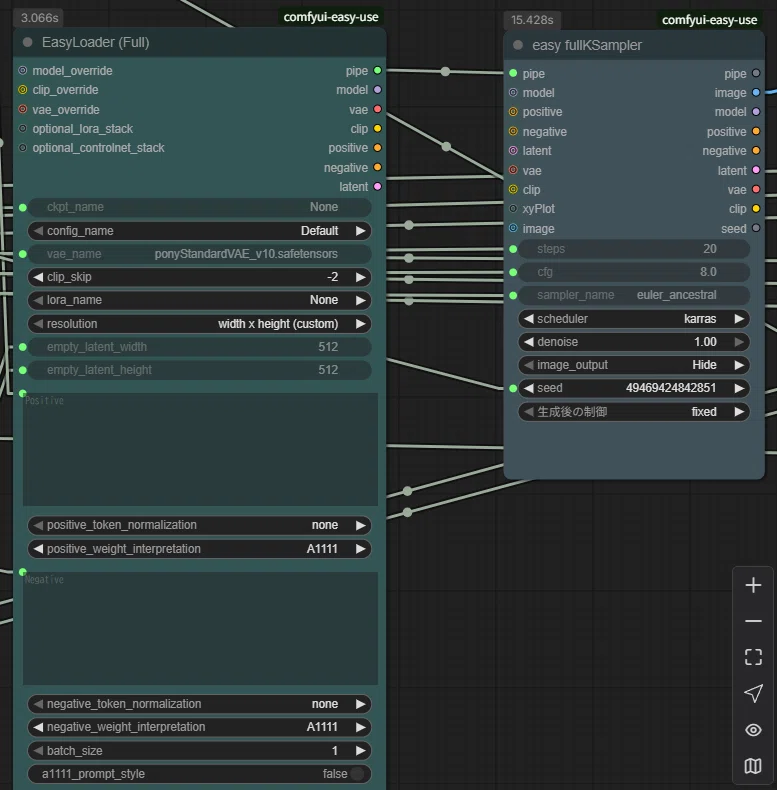The width and height of the screenshot is (777, 790).
Task: Click EasyLoader positive output connector
Action: click(x=377, y=148)
